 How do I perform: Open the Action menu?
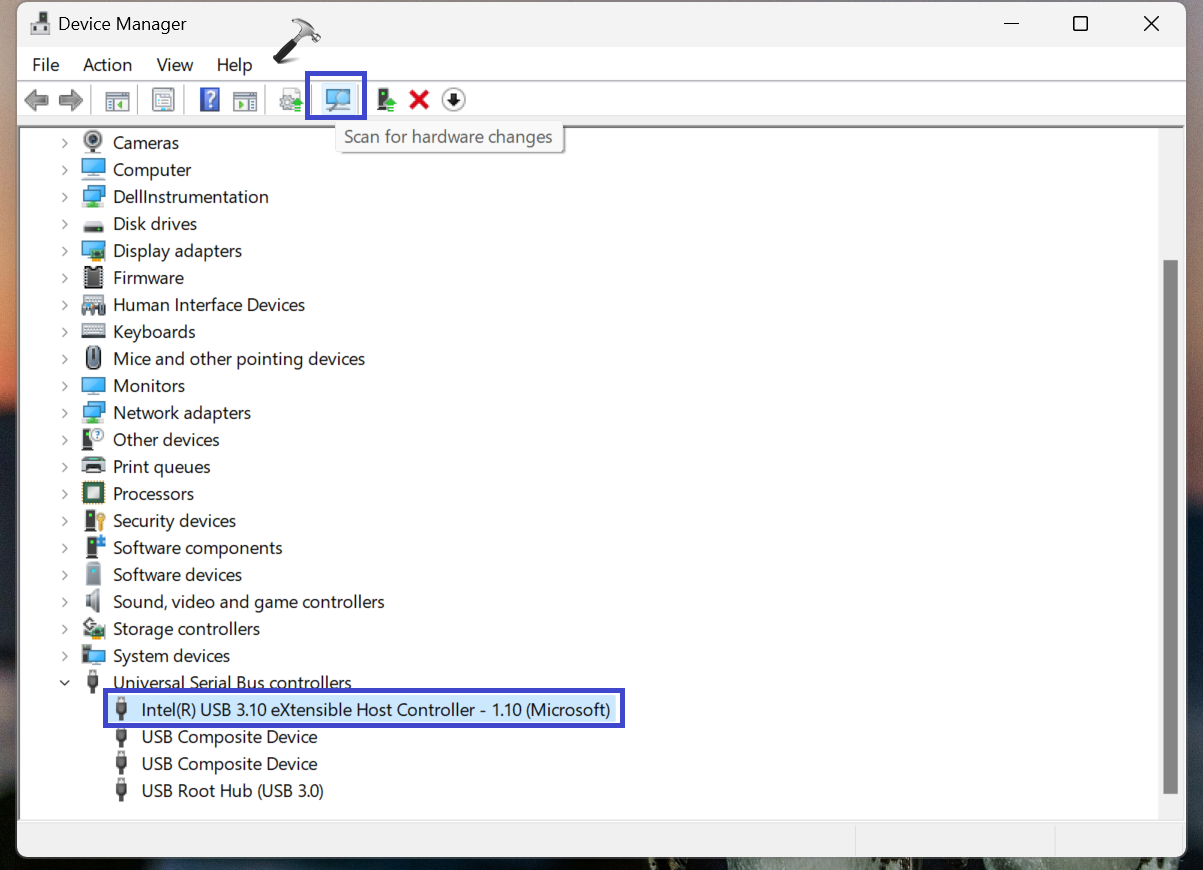[107, 65]
